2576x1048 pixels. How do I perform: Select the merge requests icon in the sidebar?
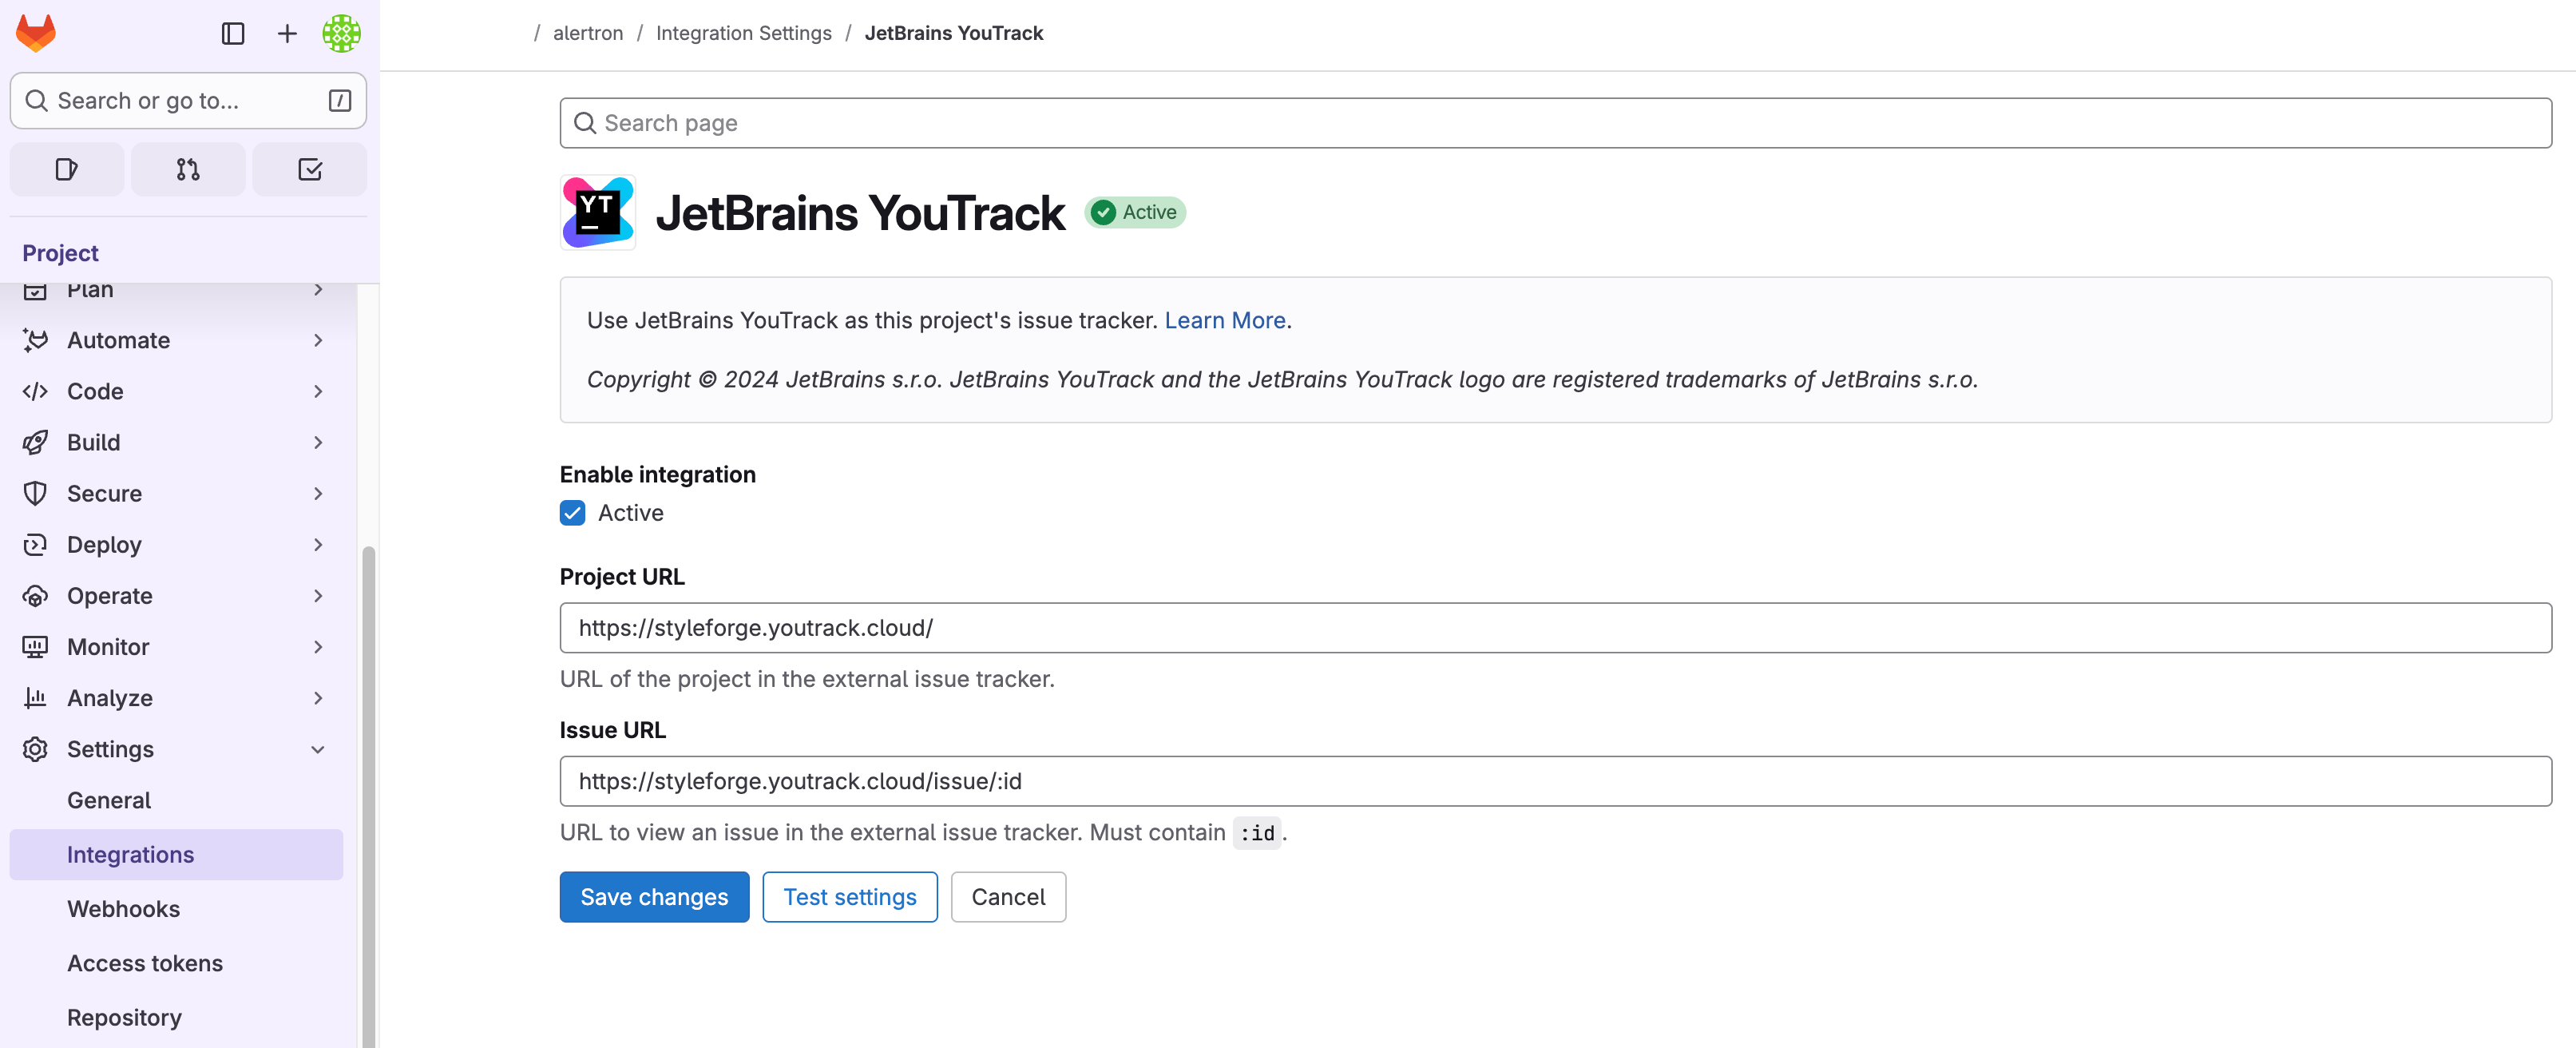[x=187, y=169]
